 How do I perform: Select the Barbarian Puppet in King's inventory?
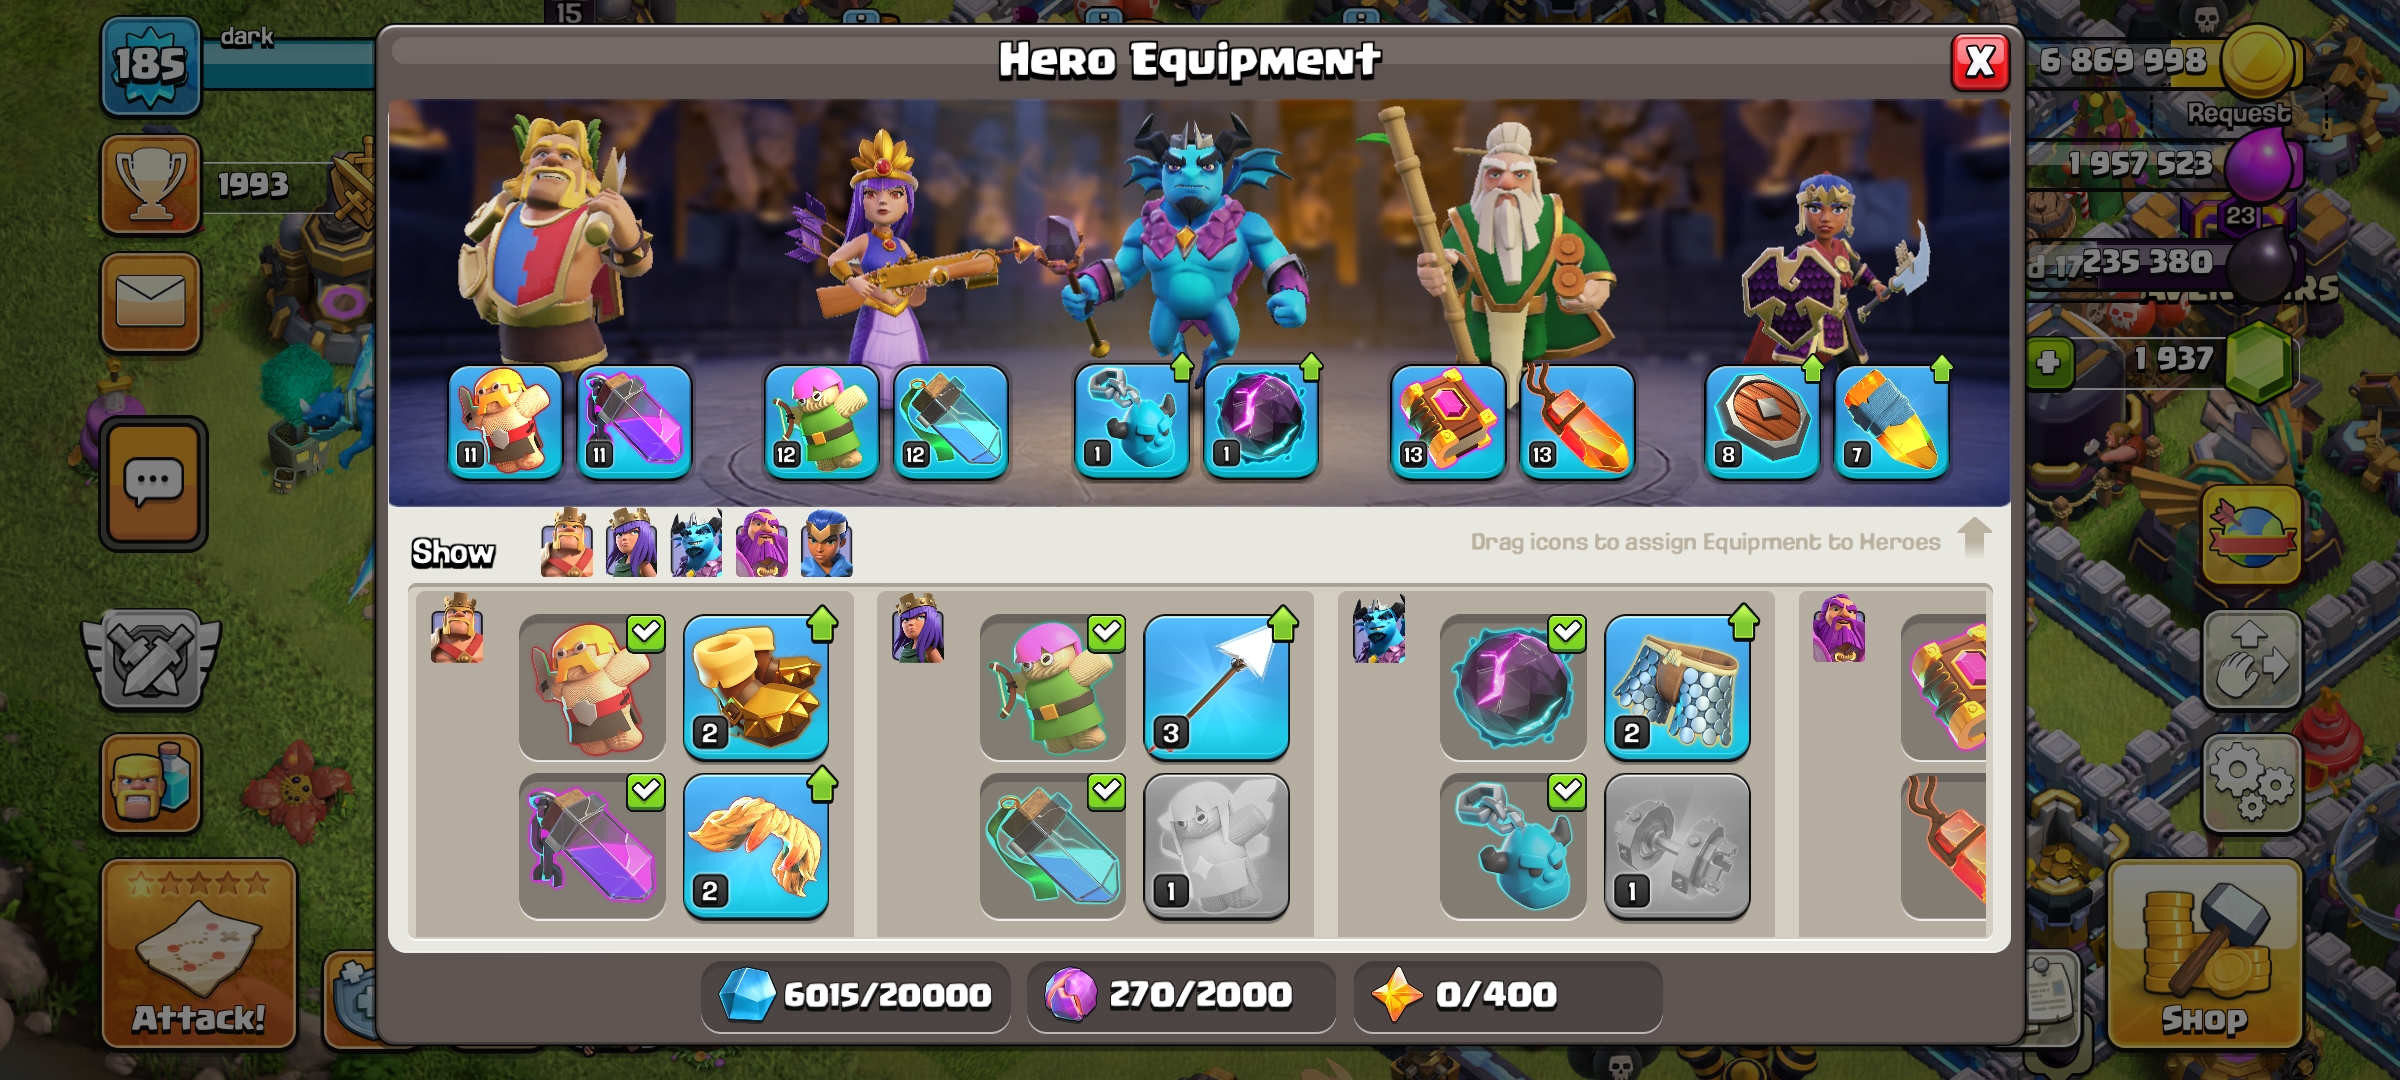(x=592, y=688)
